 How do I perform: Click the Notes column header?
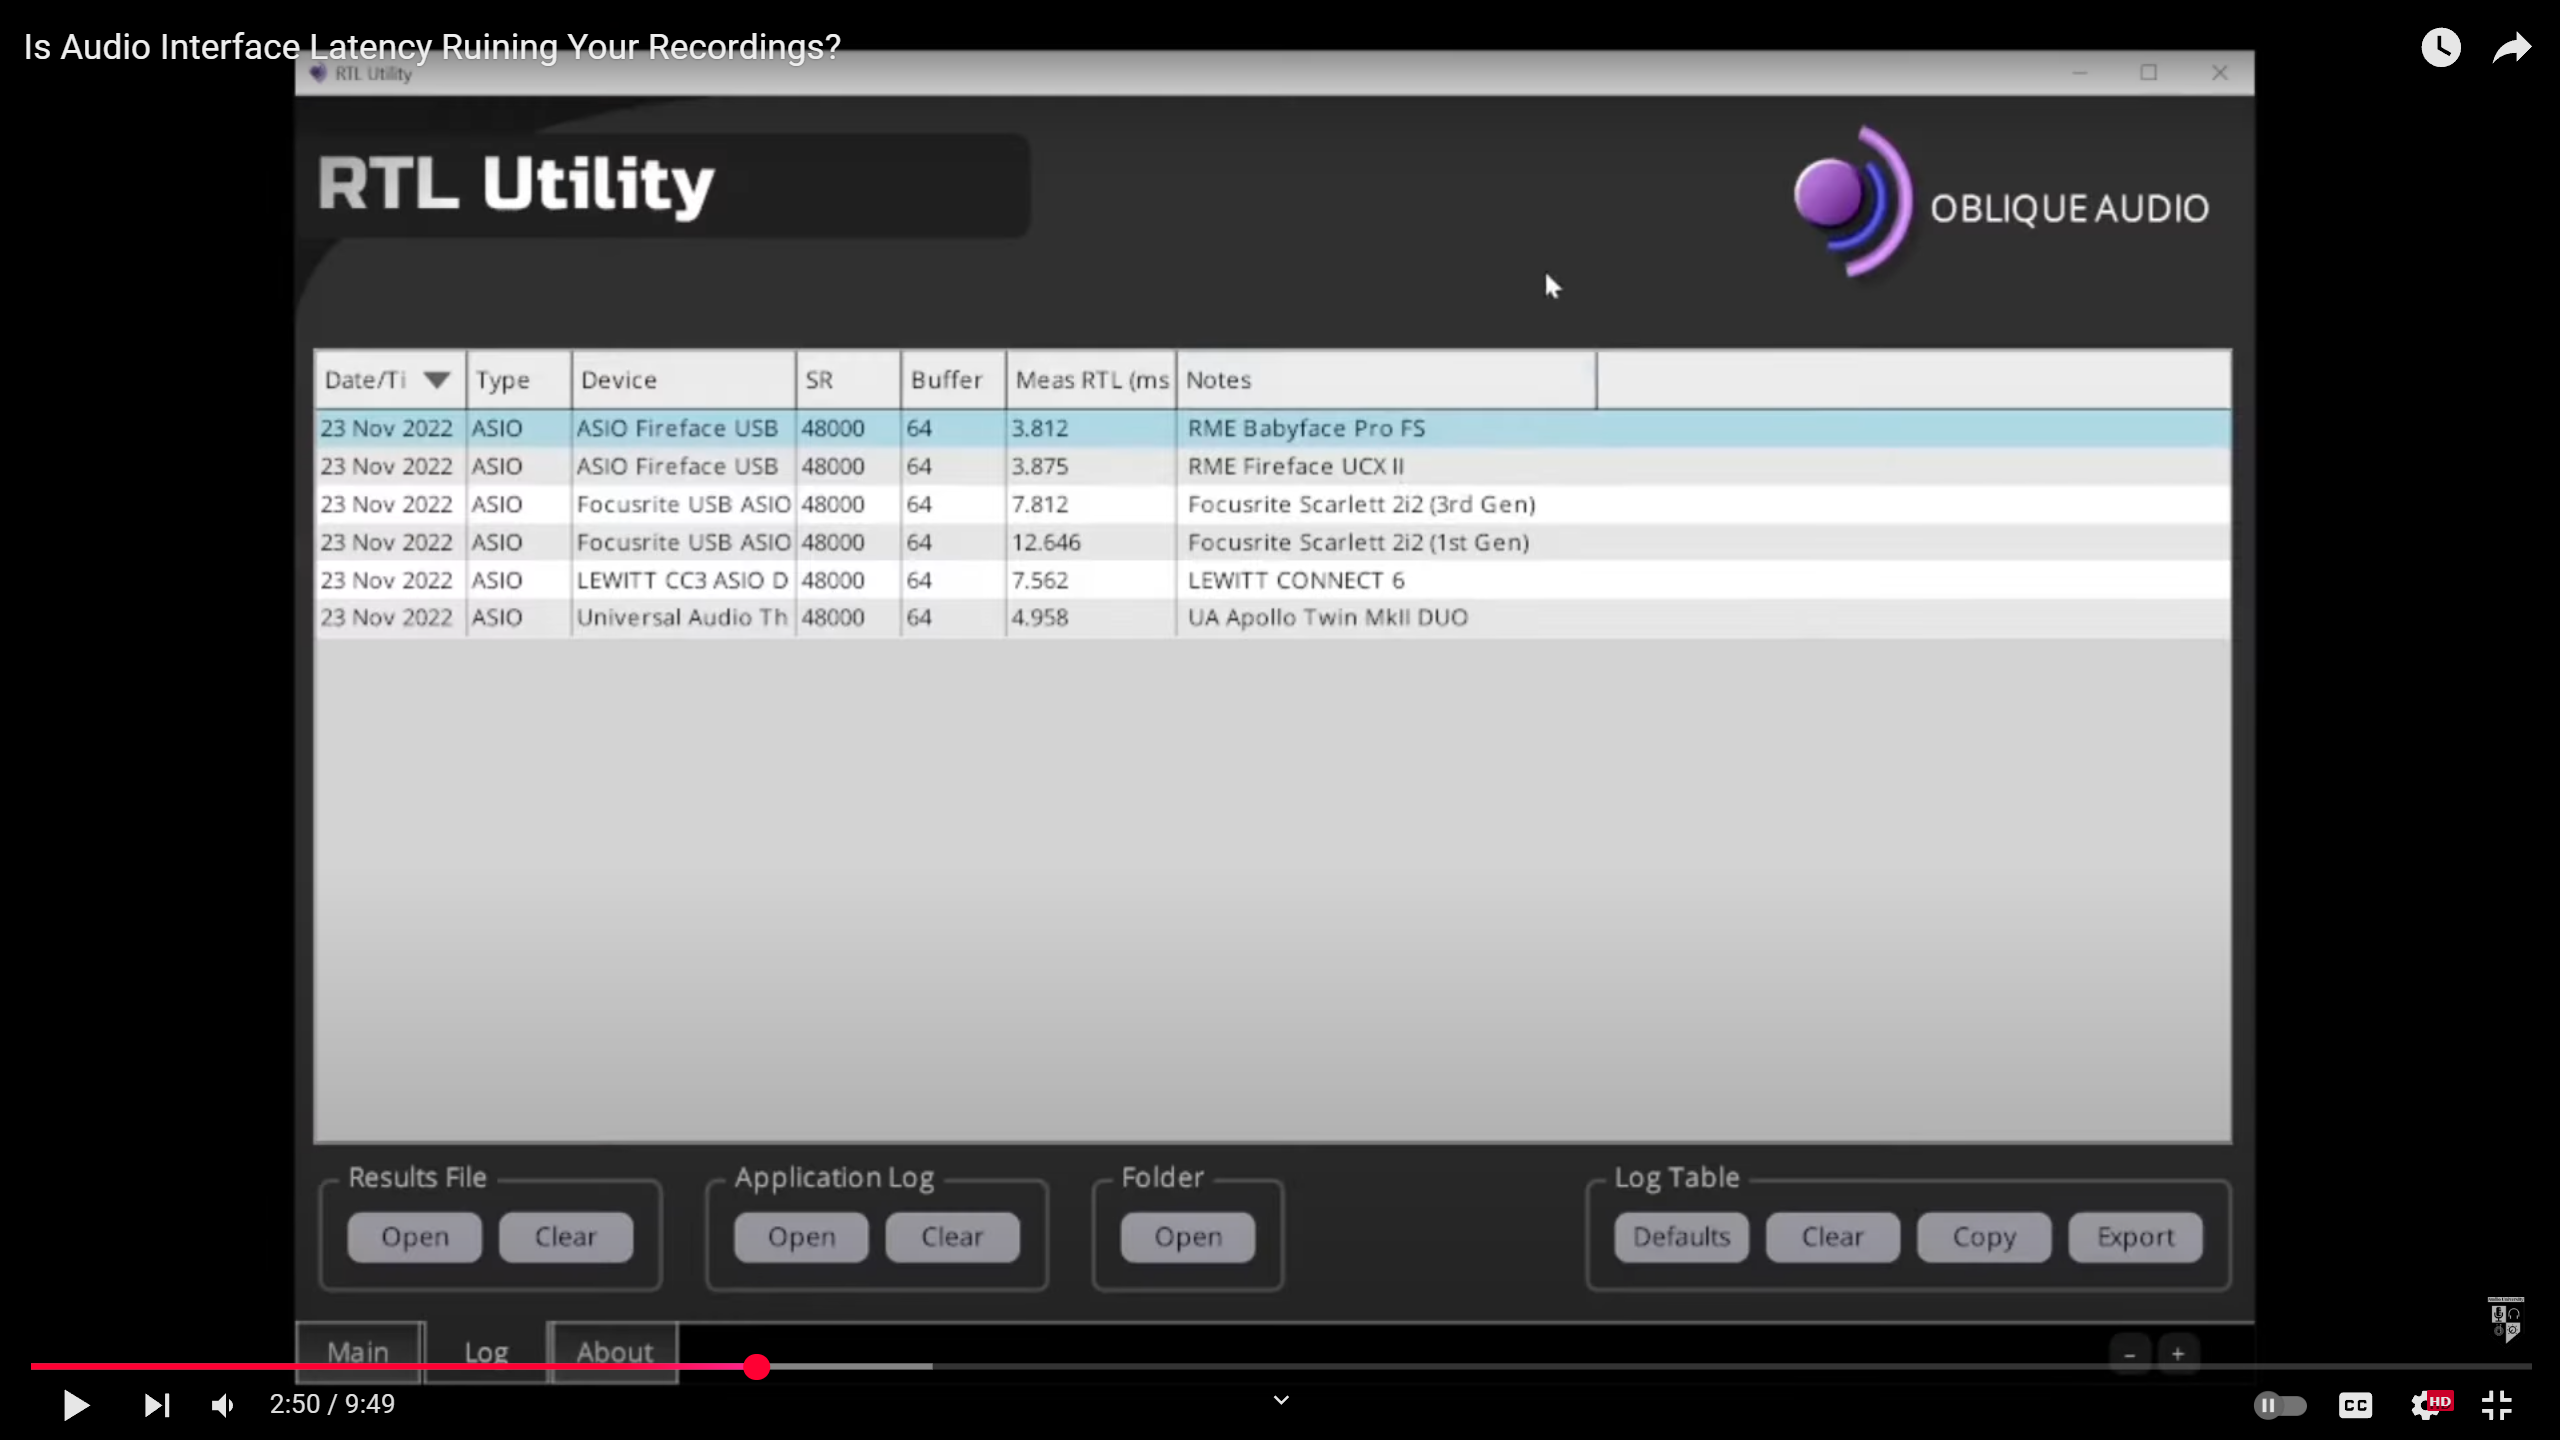pos(1386,380)
